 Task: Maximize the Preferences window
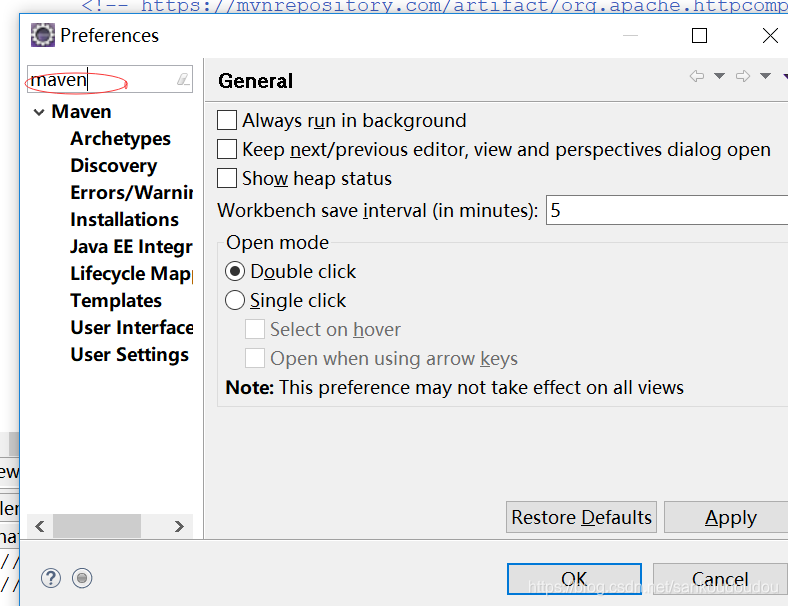[x=699, y=36]
